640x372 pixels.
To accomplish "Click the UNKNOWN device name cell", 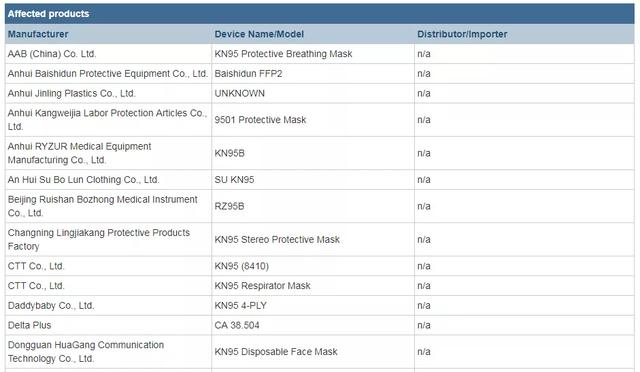I will 313,94.
